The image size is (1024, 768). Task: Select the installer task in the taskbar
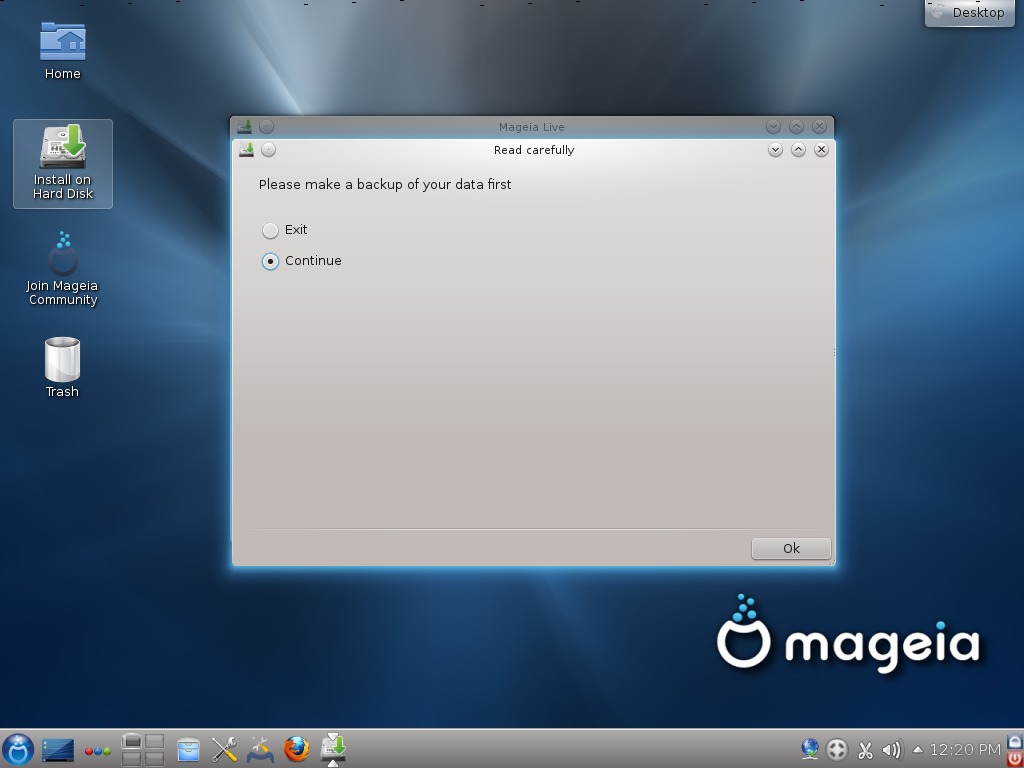[332, 749]
